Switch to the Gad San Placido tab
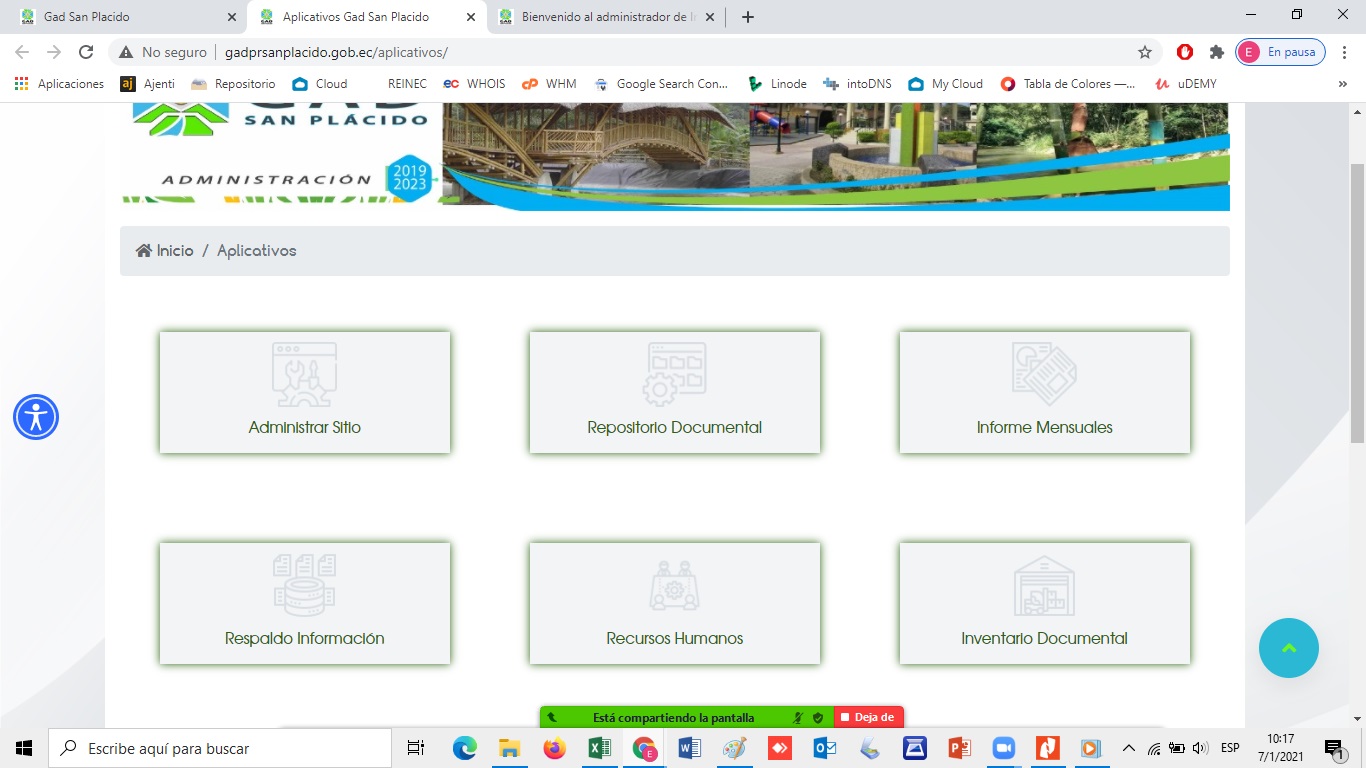Viewport: 1366px width, 768px height. click(x=120, y=17)
